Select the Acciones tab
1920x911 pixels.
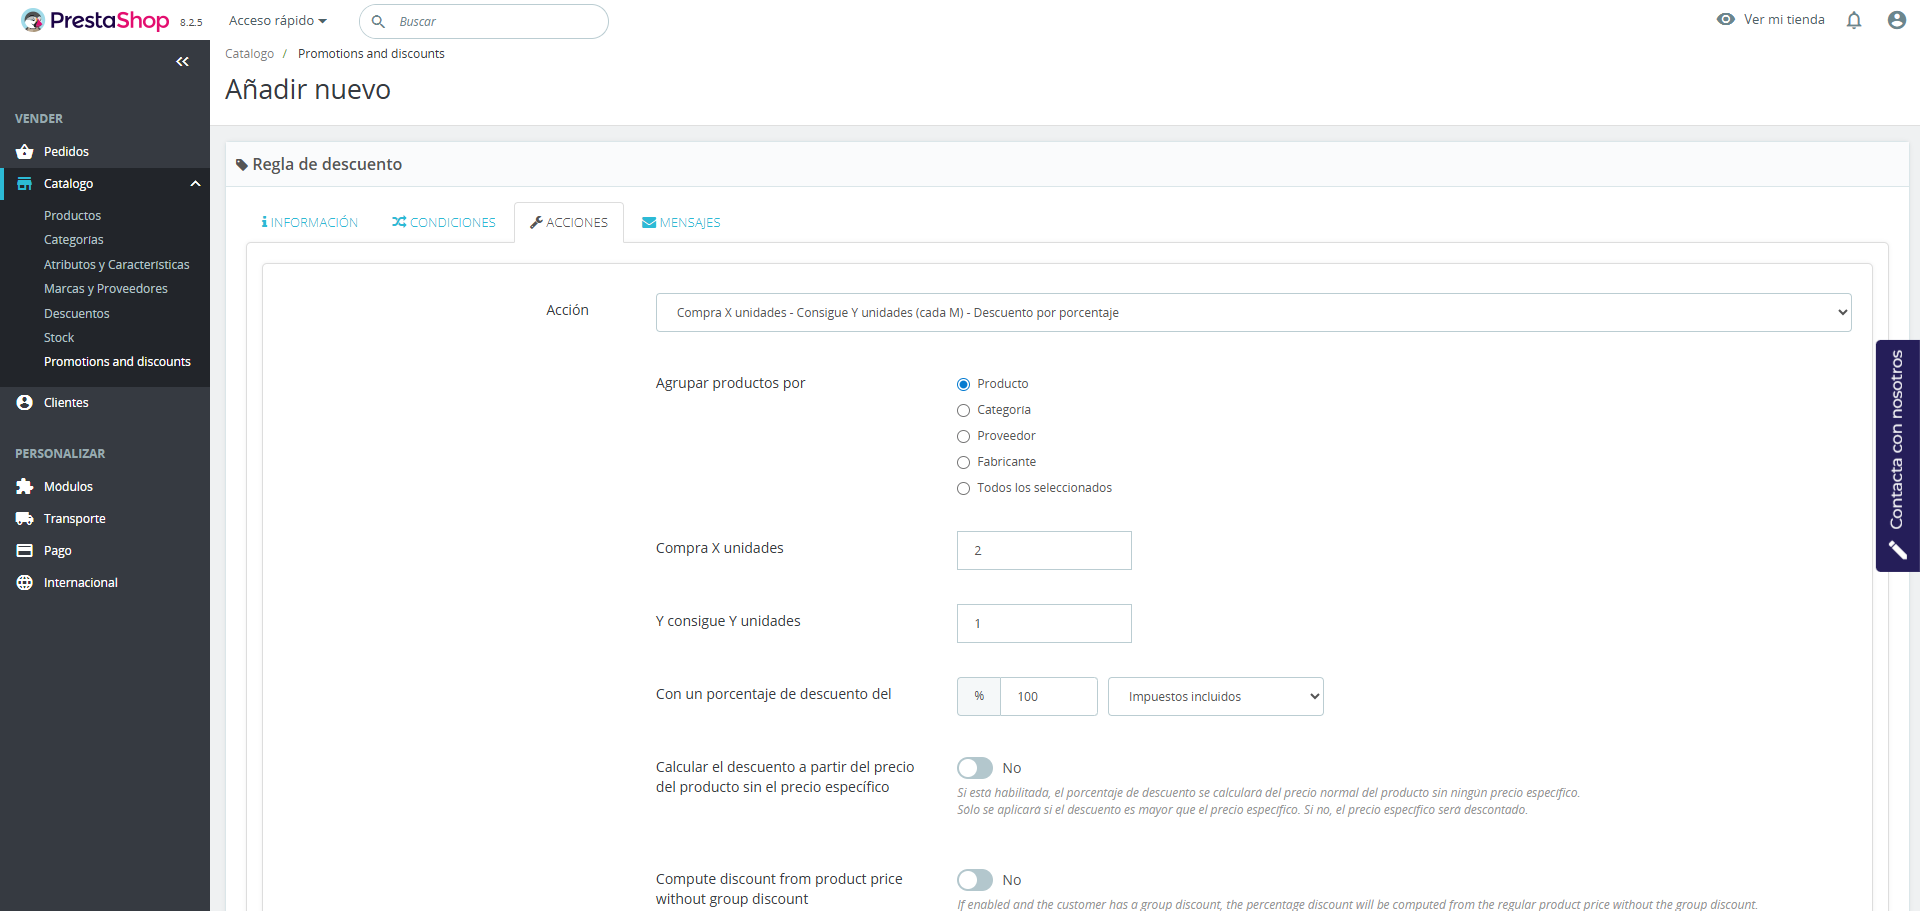coord(569,223)
